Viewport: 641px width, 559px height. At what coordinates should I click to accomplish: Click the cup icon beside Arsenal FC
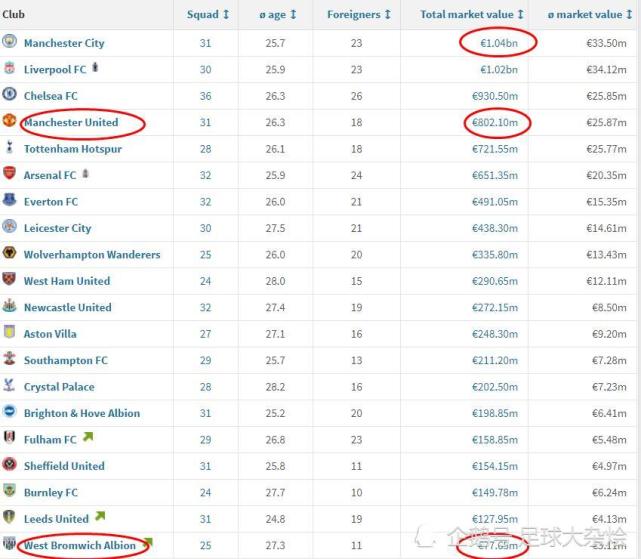click(x=85, y=173)
